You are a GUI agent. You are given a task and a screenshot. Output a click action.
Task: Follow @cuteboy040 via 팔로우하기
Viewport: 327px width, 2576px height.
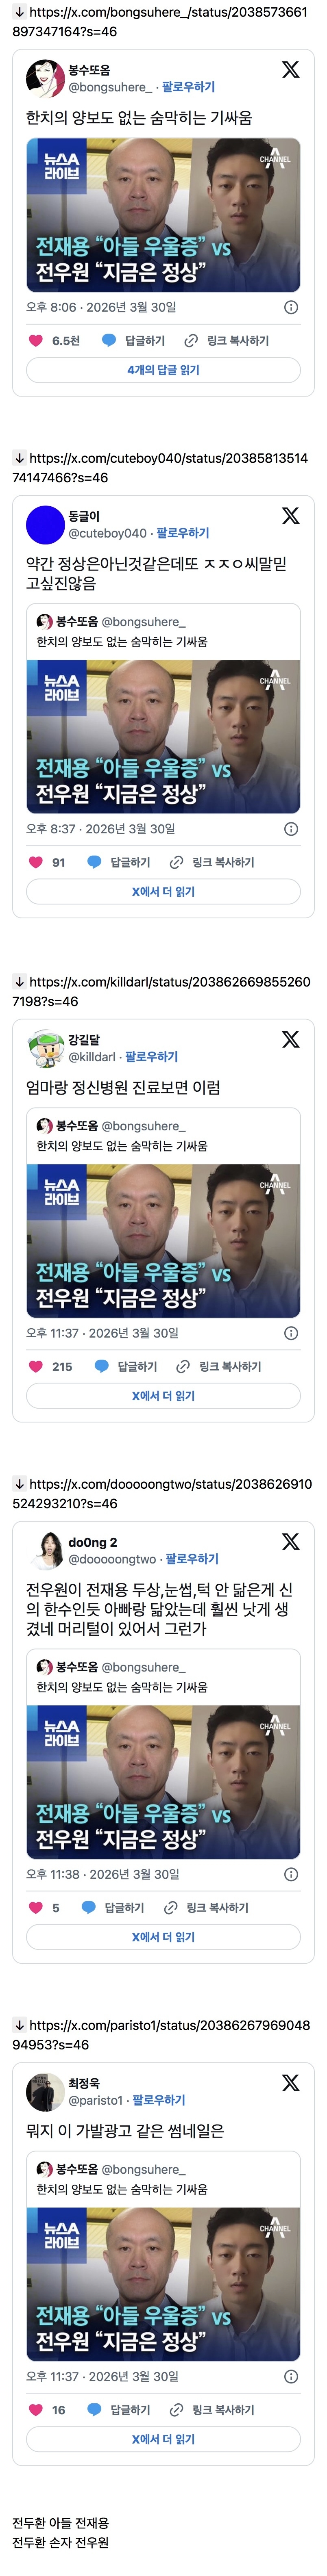click(x=183, y=533)
